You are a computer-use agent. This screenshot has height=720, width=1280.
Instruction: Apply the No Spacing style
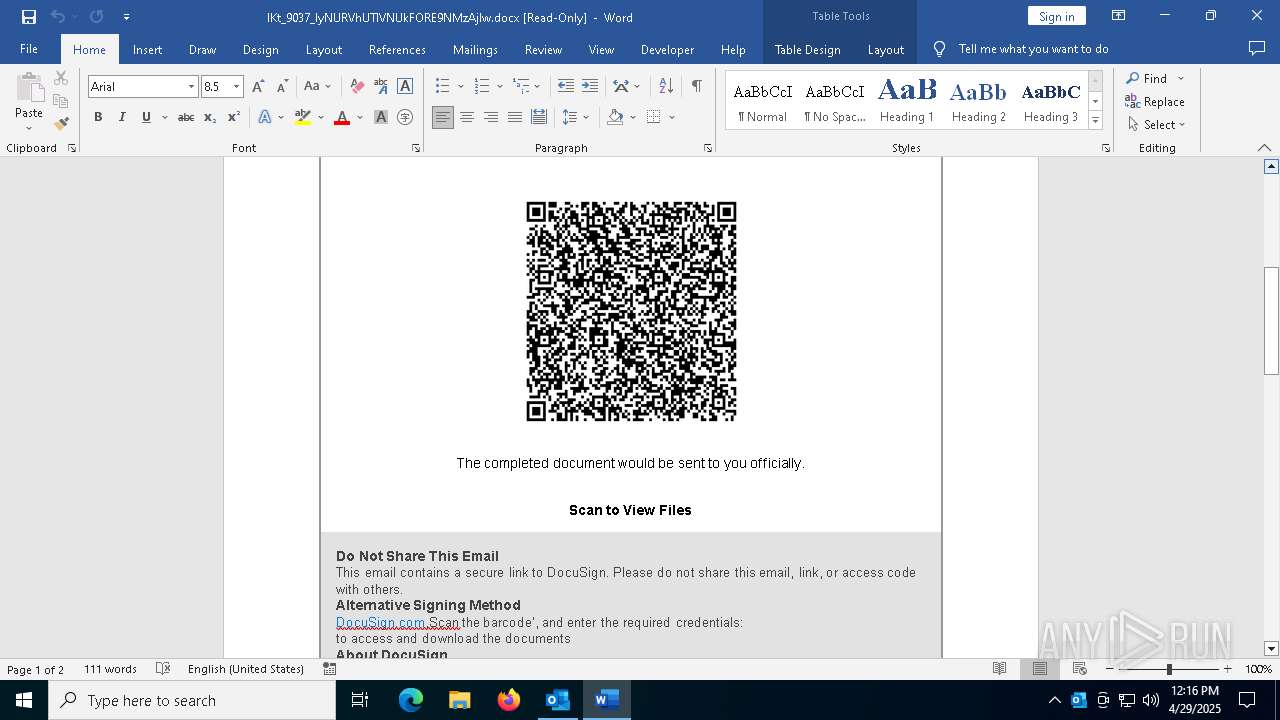[835, 100]
